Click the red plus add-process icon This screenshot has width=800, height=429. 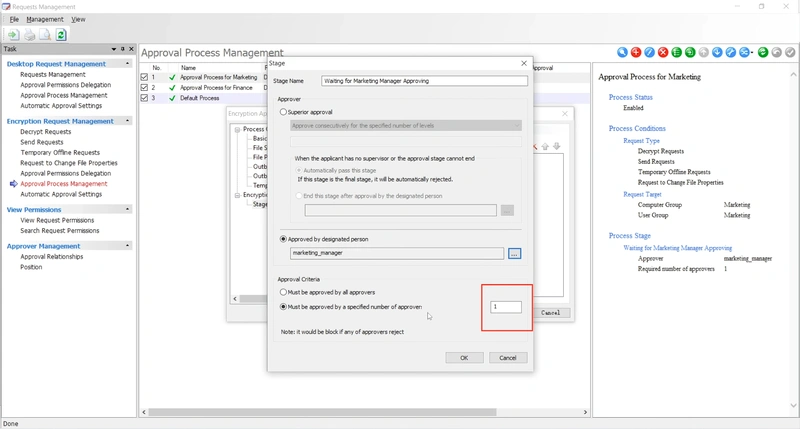[x=636, y=52]
